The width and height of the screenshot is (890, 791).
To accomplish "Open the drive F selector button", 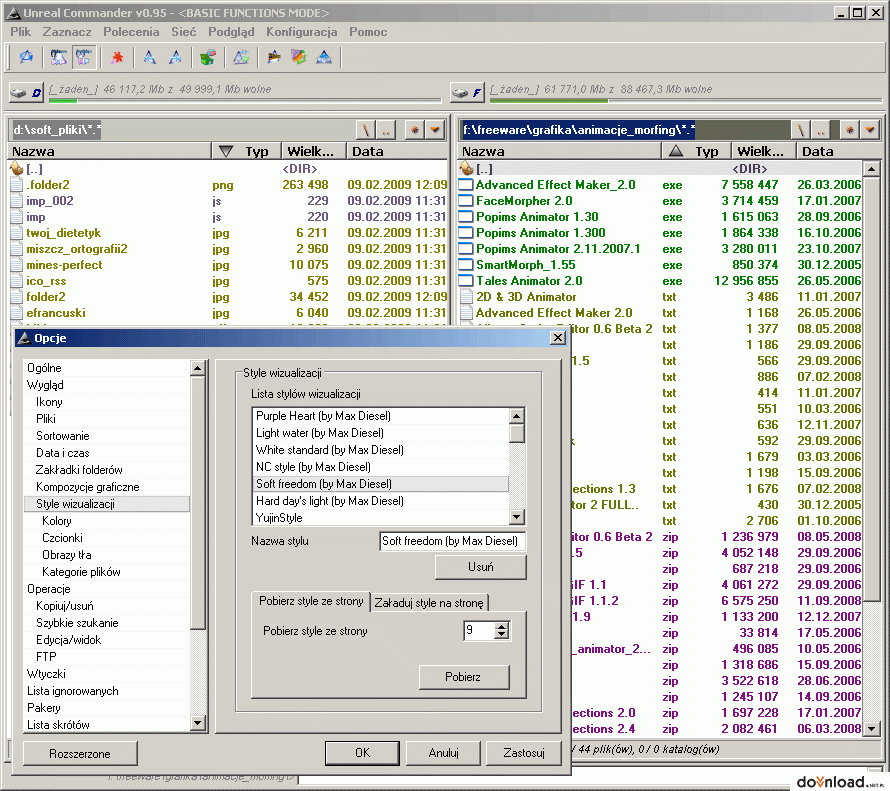I will (467, 92).
